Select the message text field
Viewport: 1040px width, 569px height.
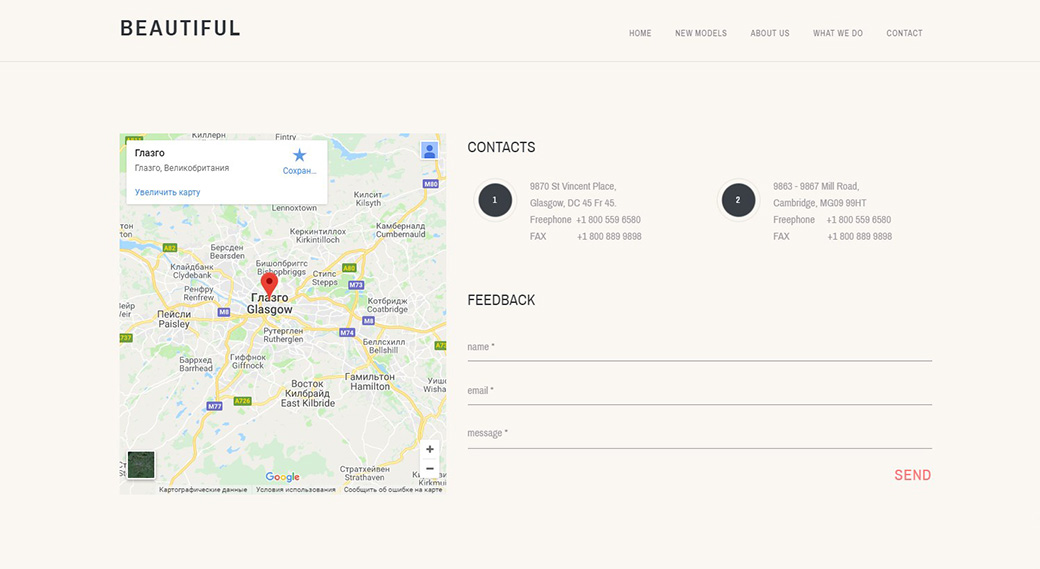point(699,434)
